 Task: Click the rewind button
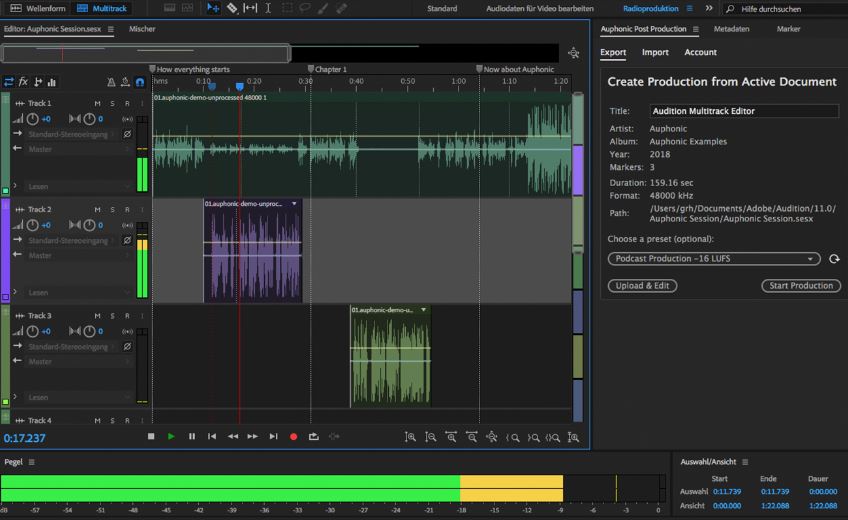[233, 436]
